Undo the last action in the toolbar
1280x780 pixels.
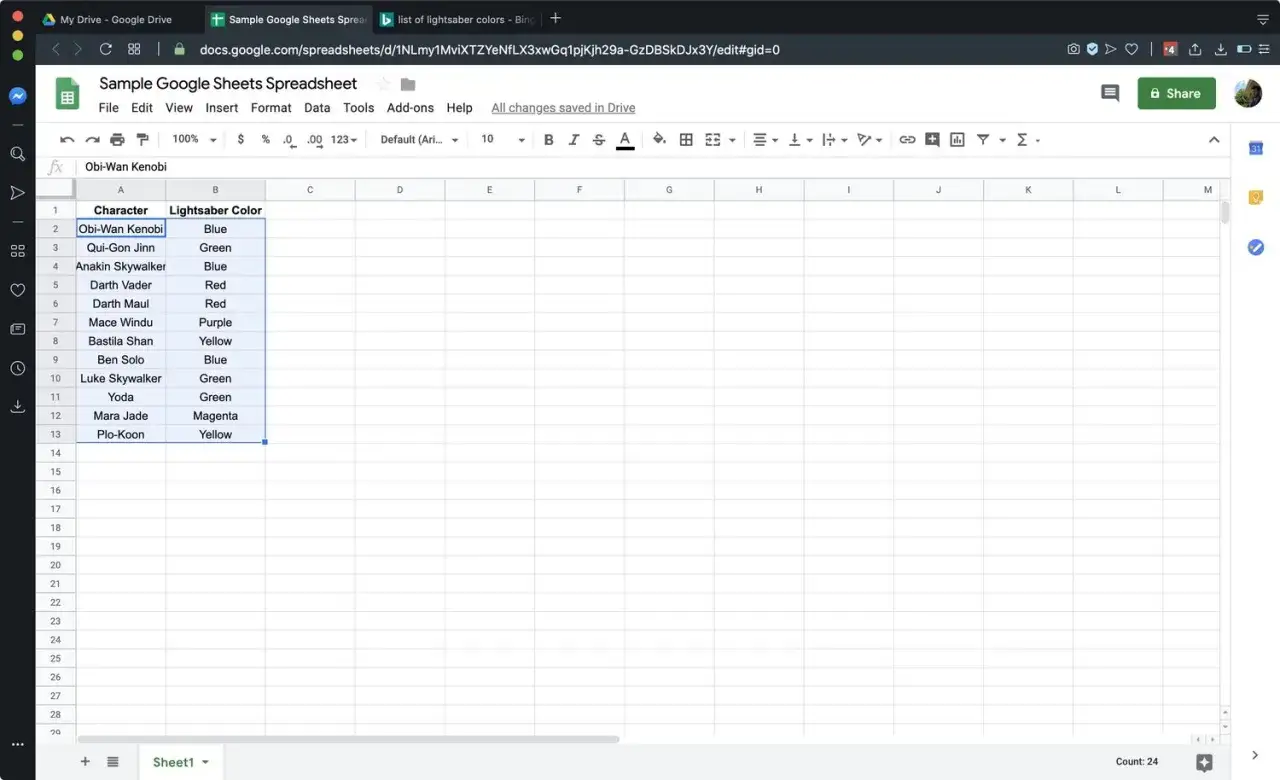(67, 140)
